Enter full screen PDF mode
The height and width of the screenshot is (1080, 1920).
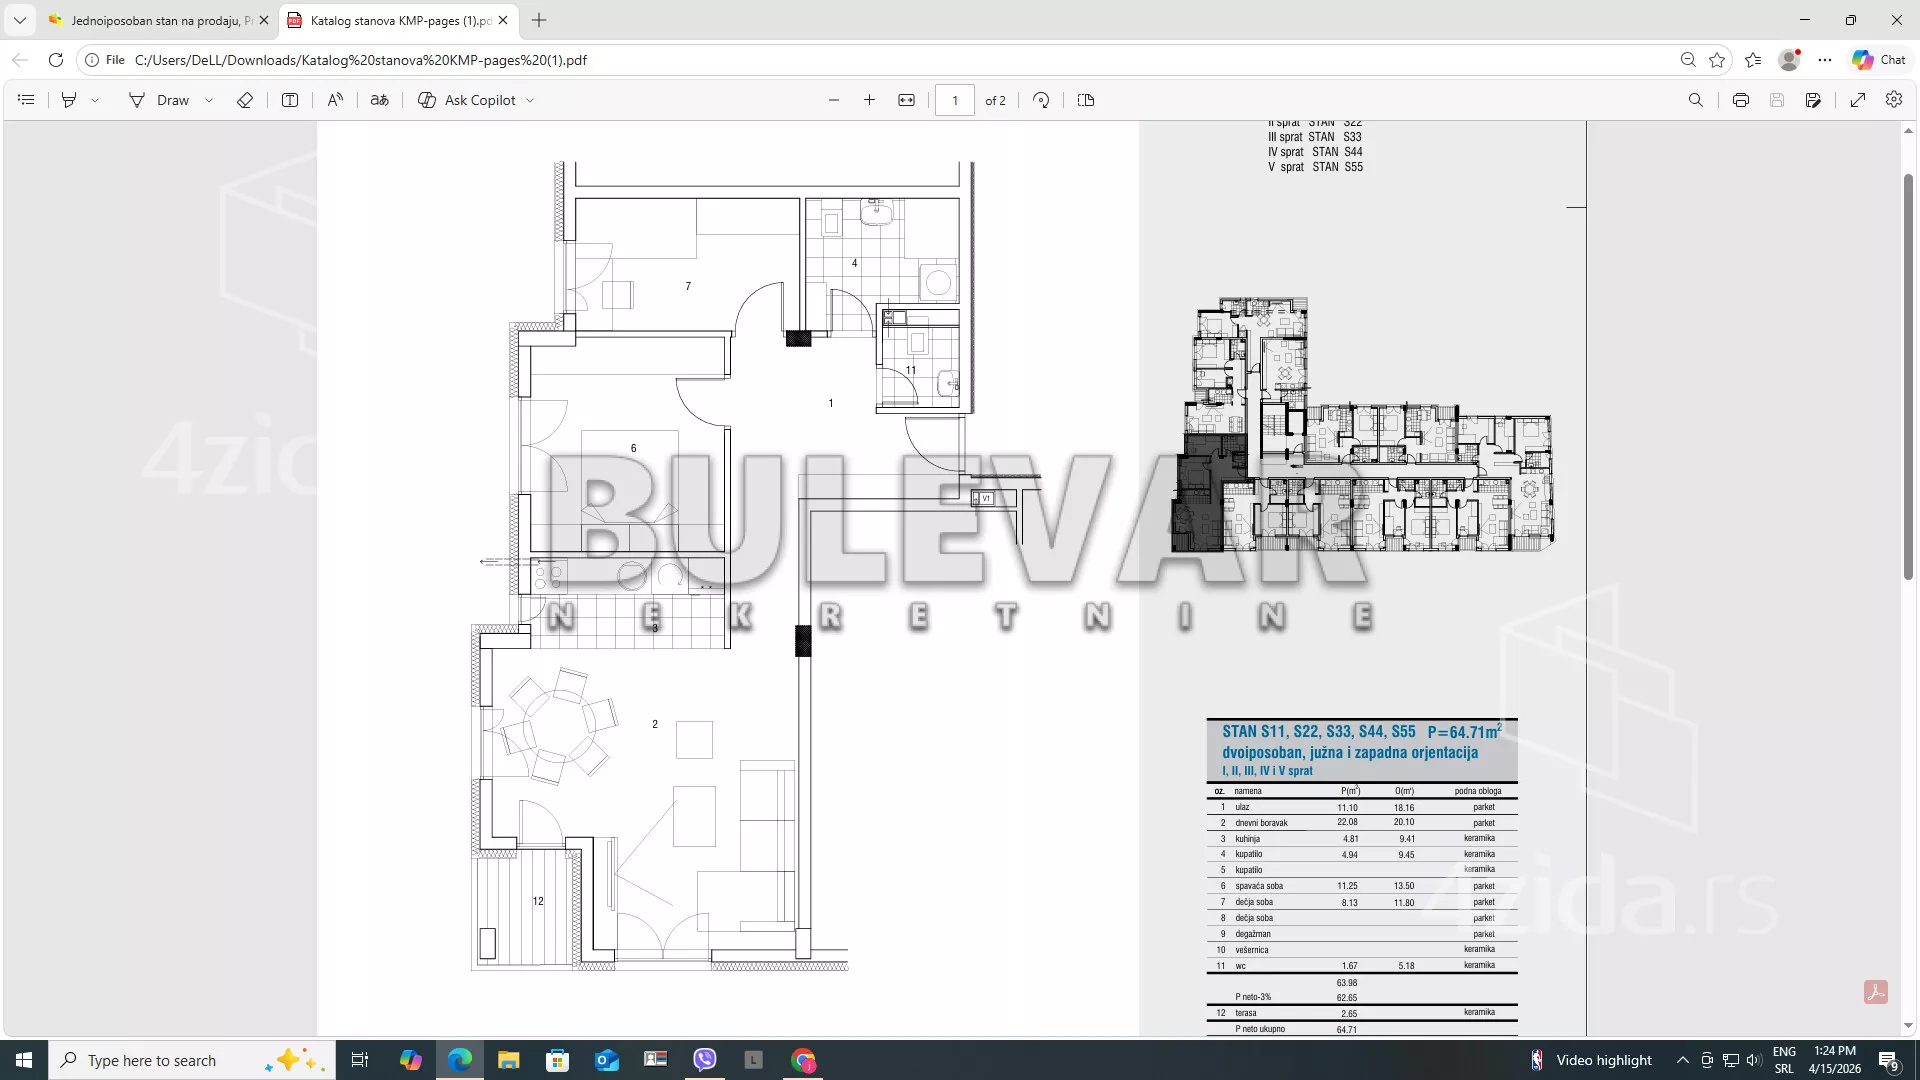[x=1857, y=100]
